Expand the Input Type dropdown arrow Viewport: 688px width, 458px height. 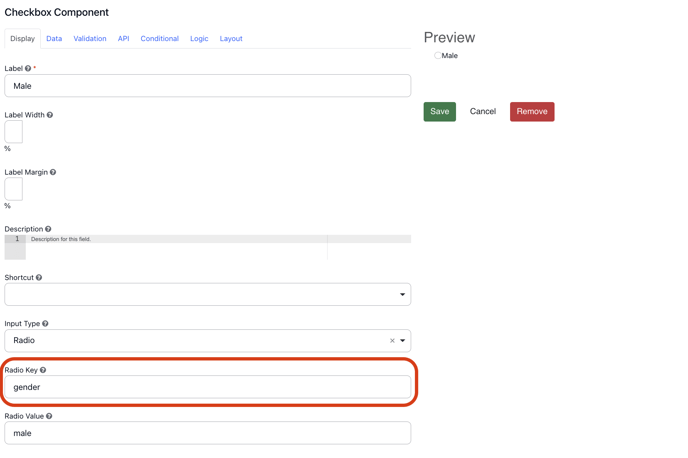coord(403,341)
